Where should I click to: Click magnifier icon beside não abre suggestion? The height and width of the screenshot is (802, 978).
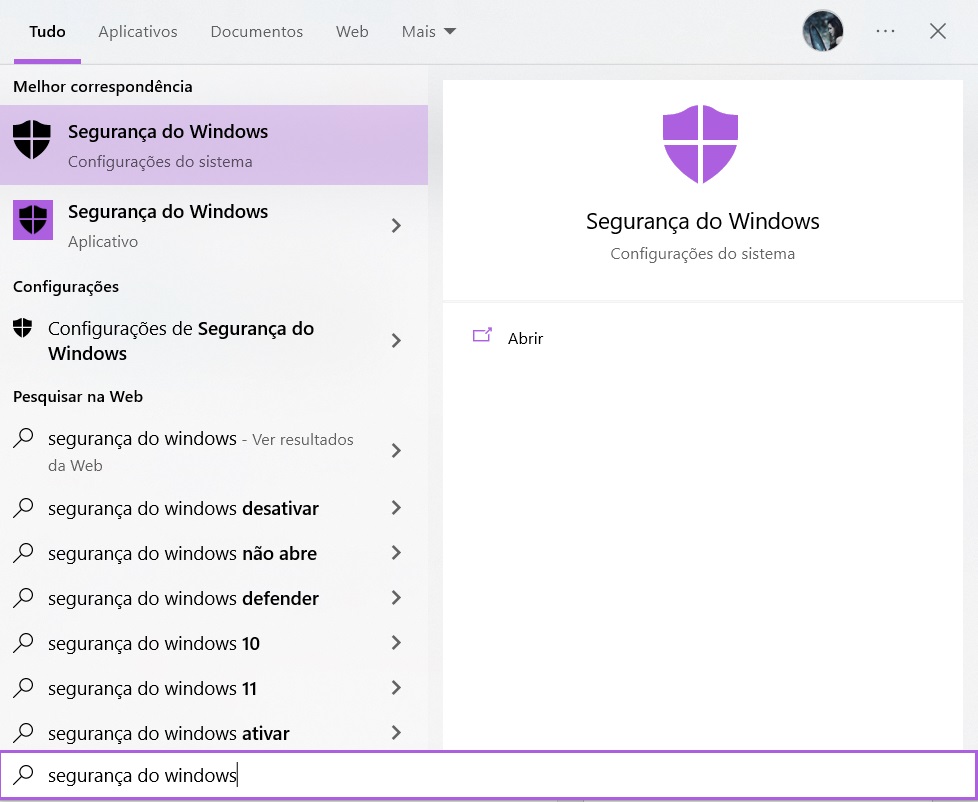23,553
